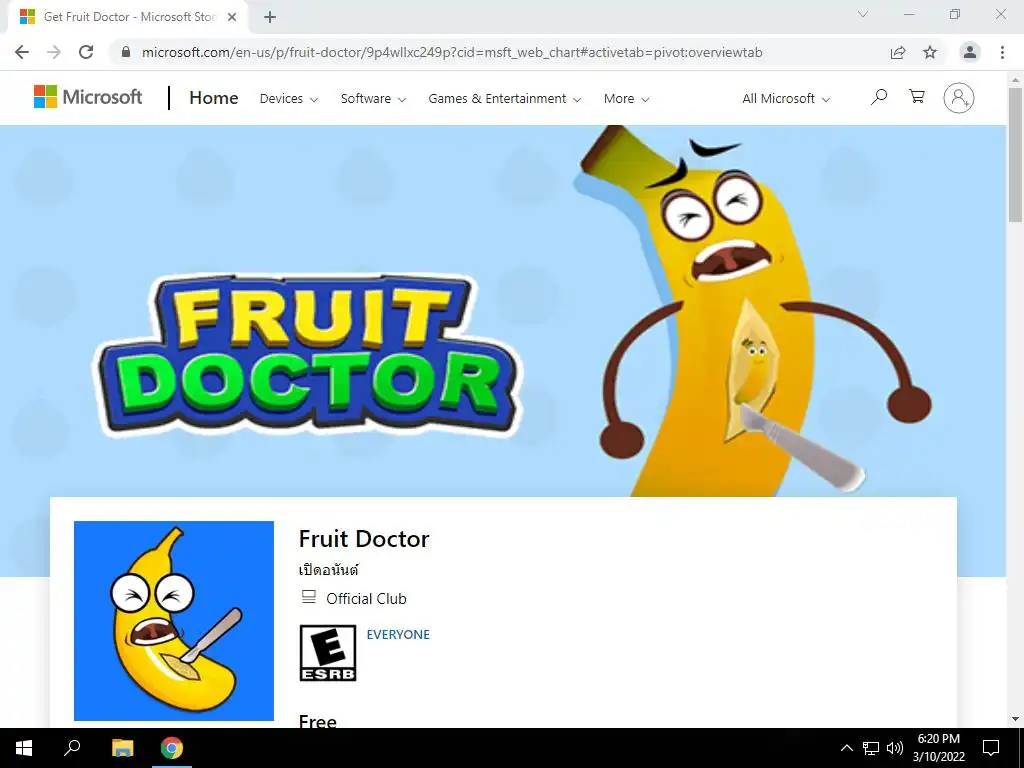
Task: Click the scrollbar up arrow
Action: pos(1016,79)
